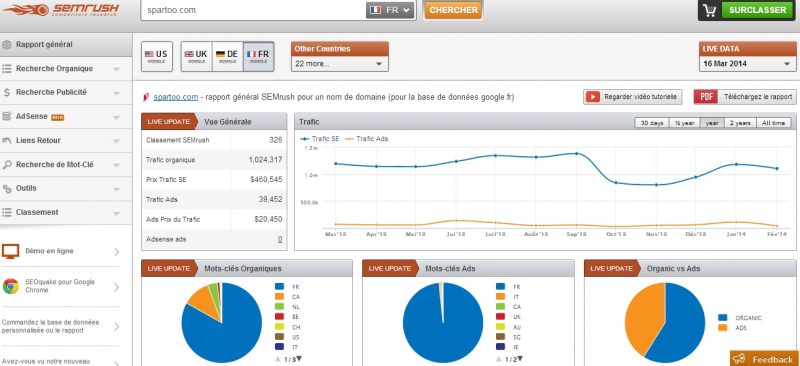Expand the Recherche de Mot-Clé arrow
The width and height of the screenshot is (800, 366).
tap(116, 165)
